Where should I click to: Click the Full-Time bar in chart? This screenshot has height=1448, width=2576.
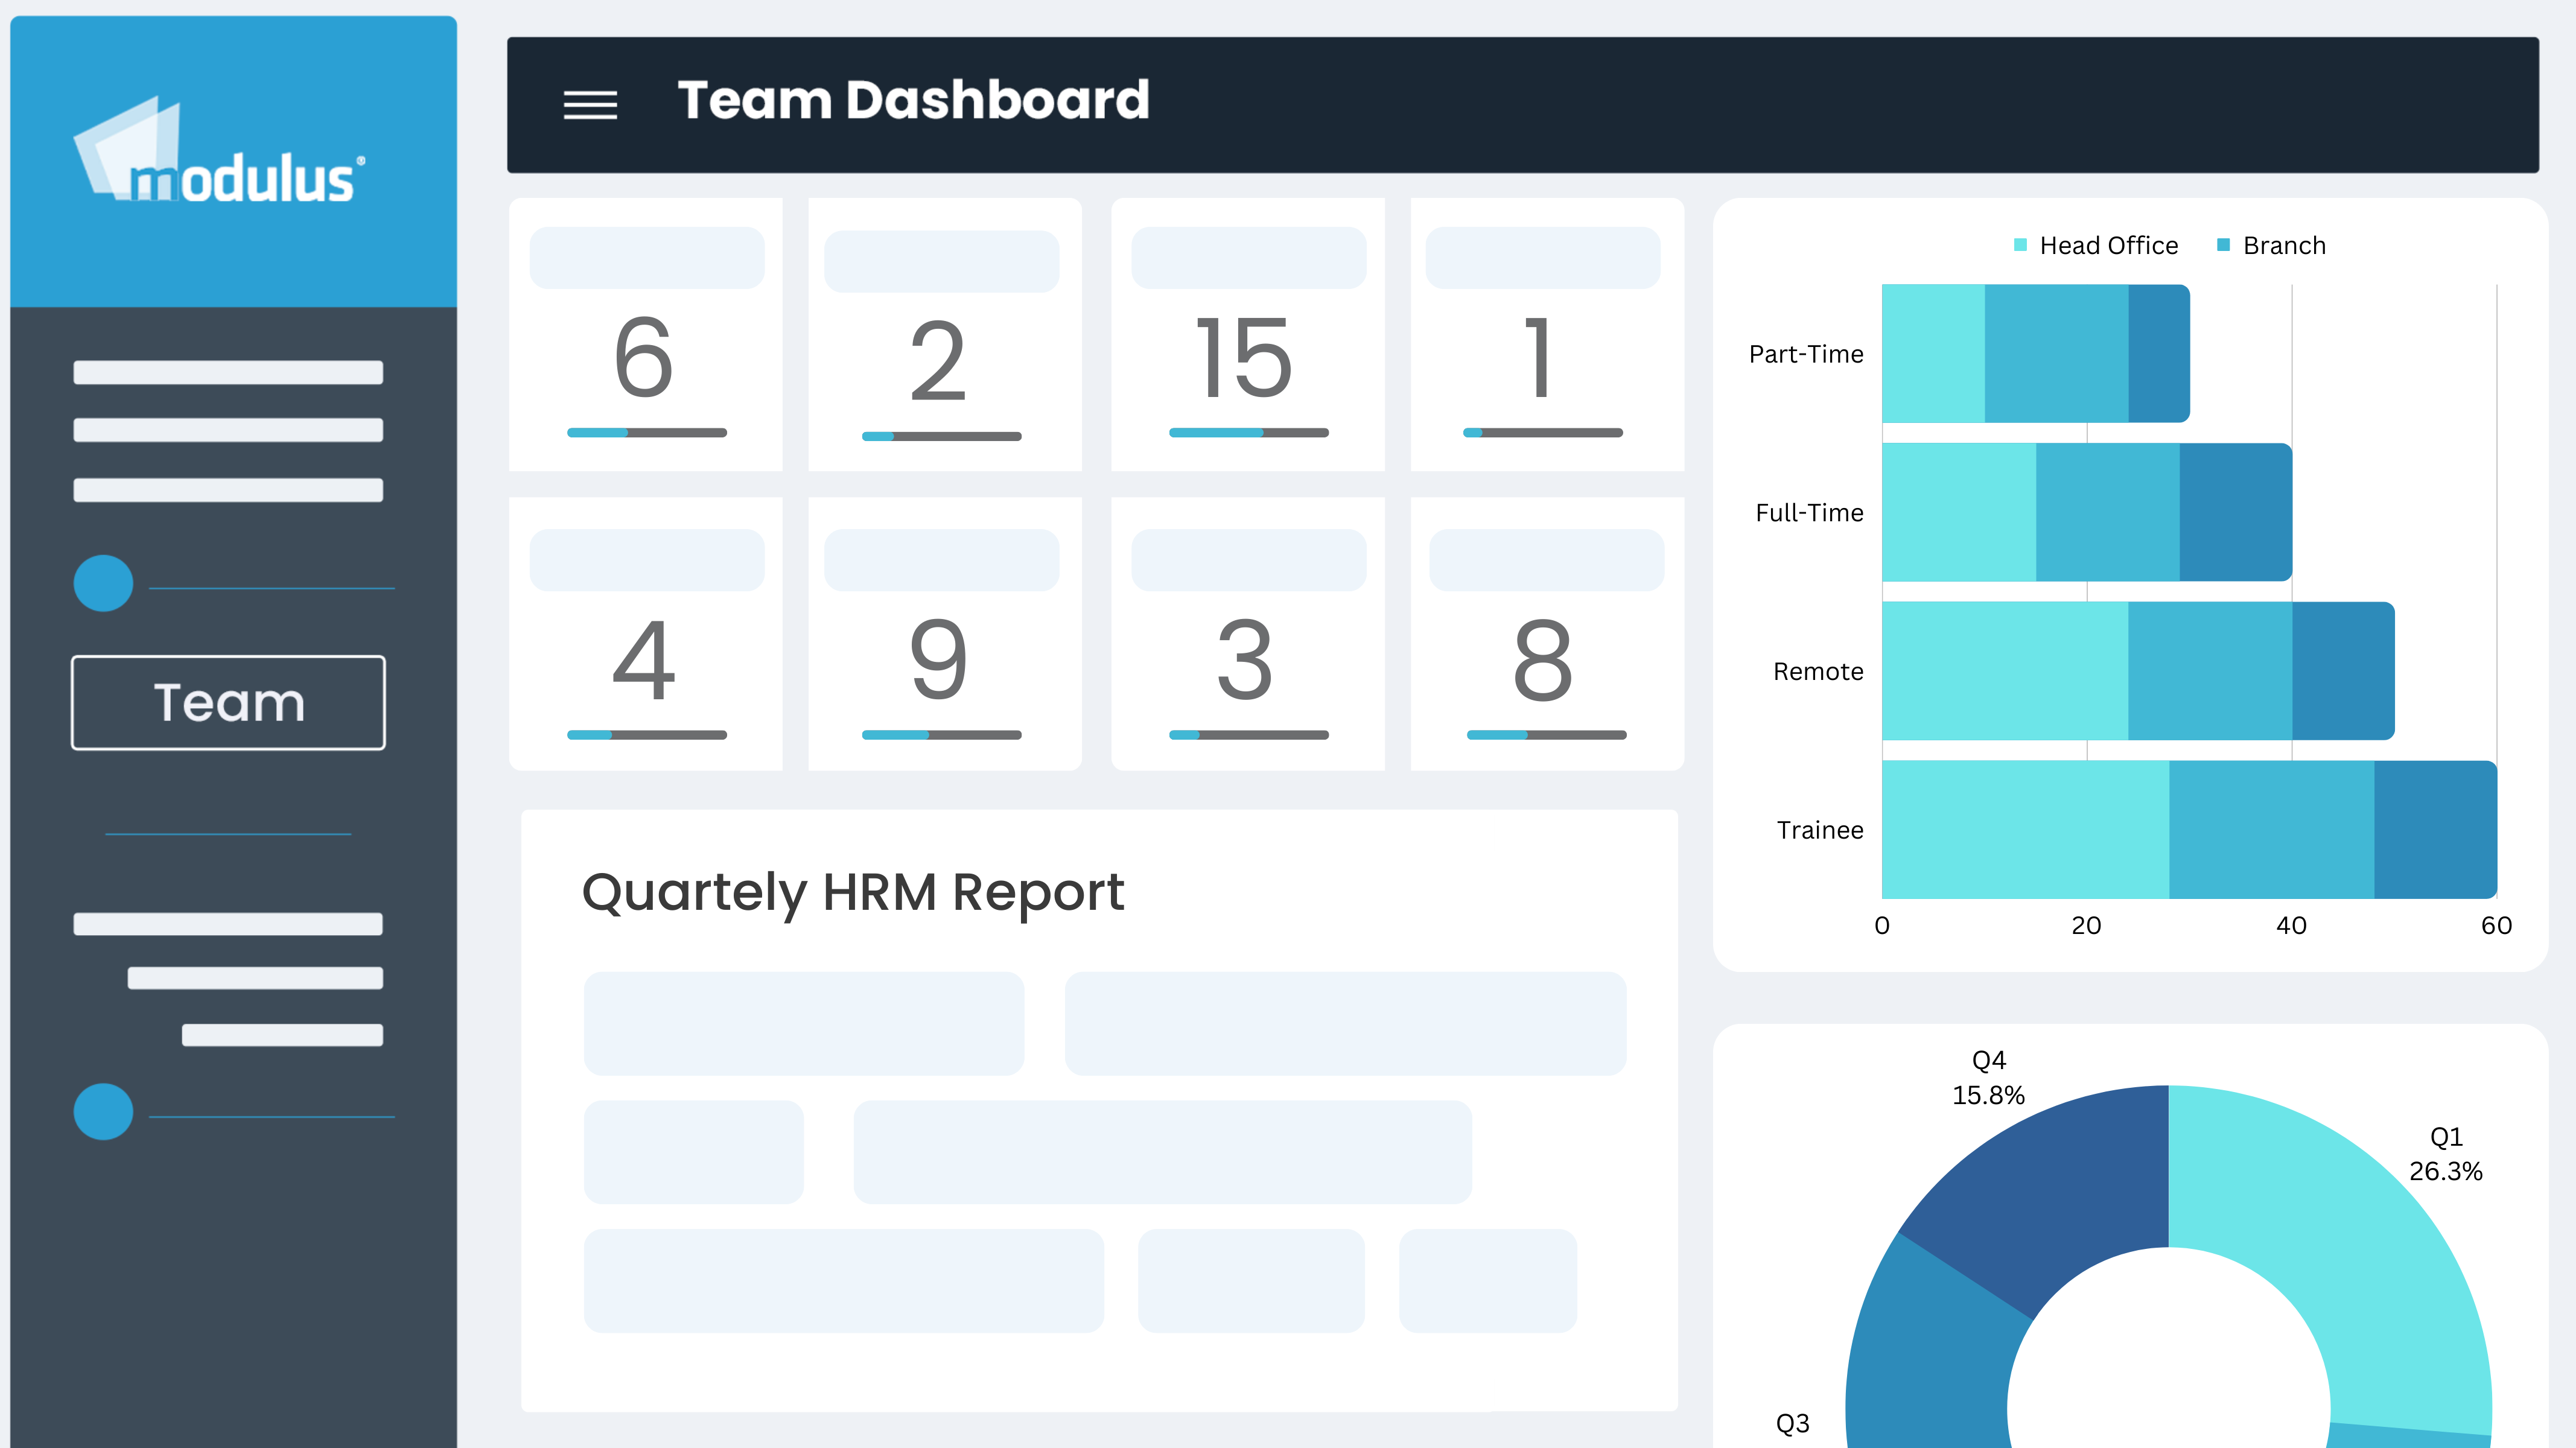point(2087,512)
